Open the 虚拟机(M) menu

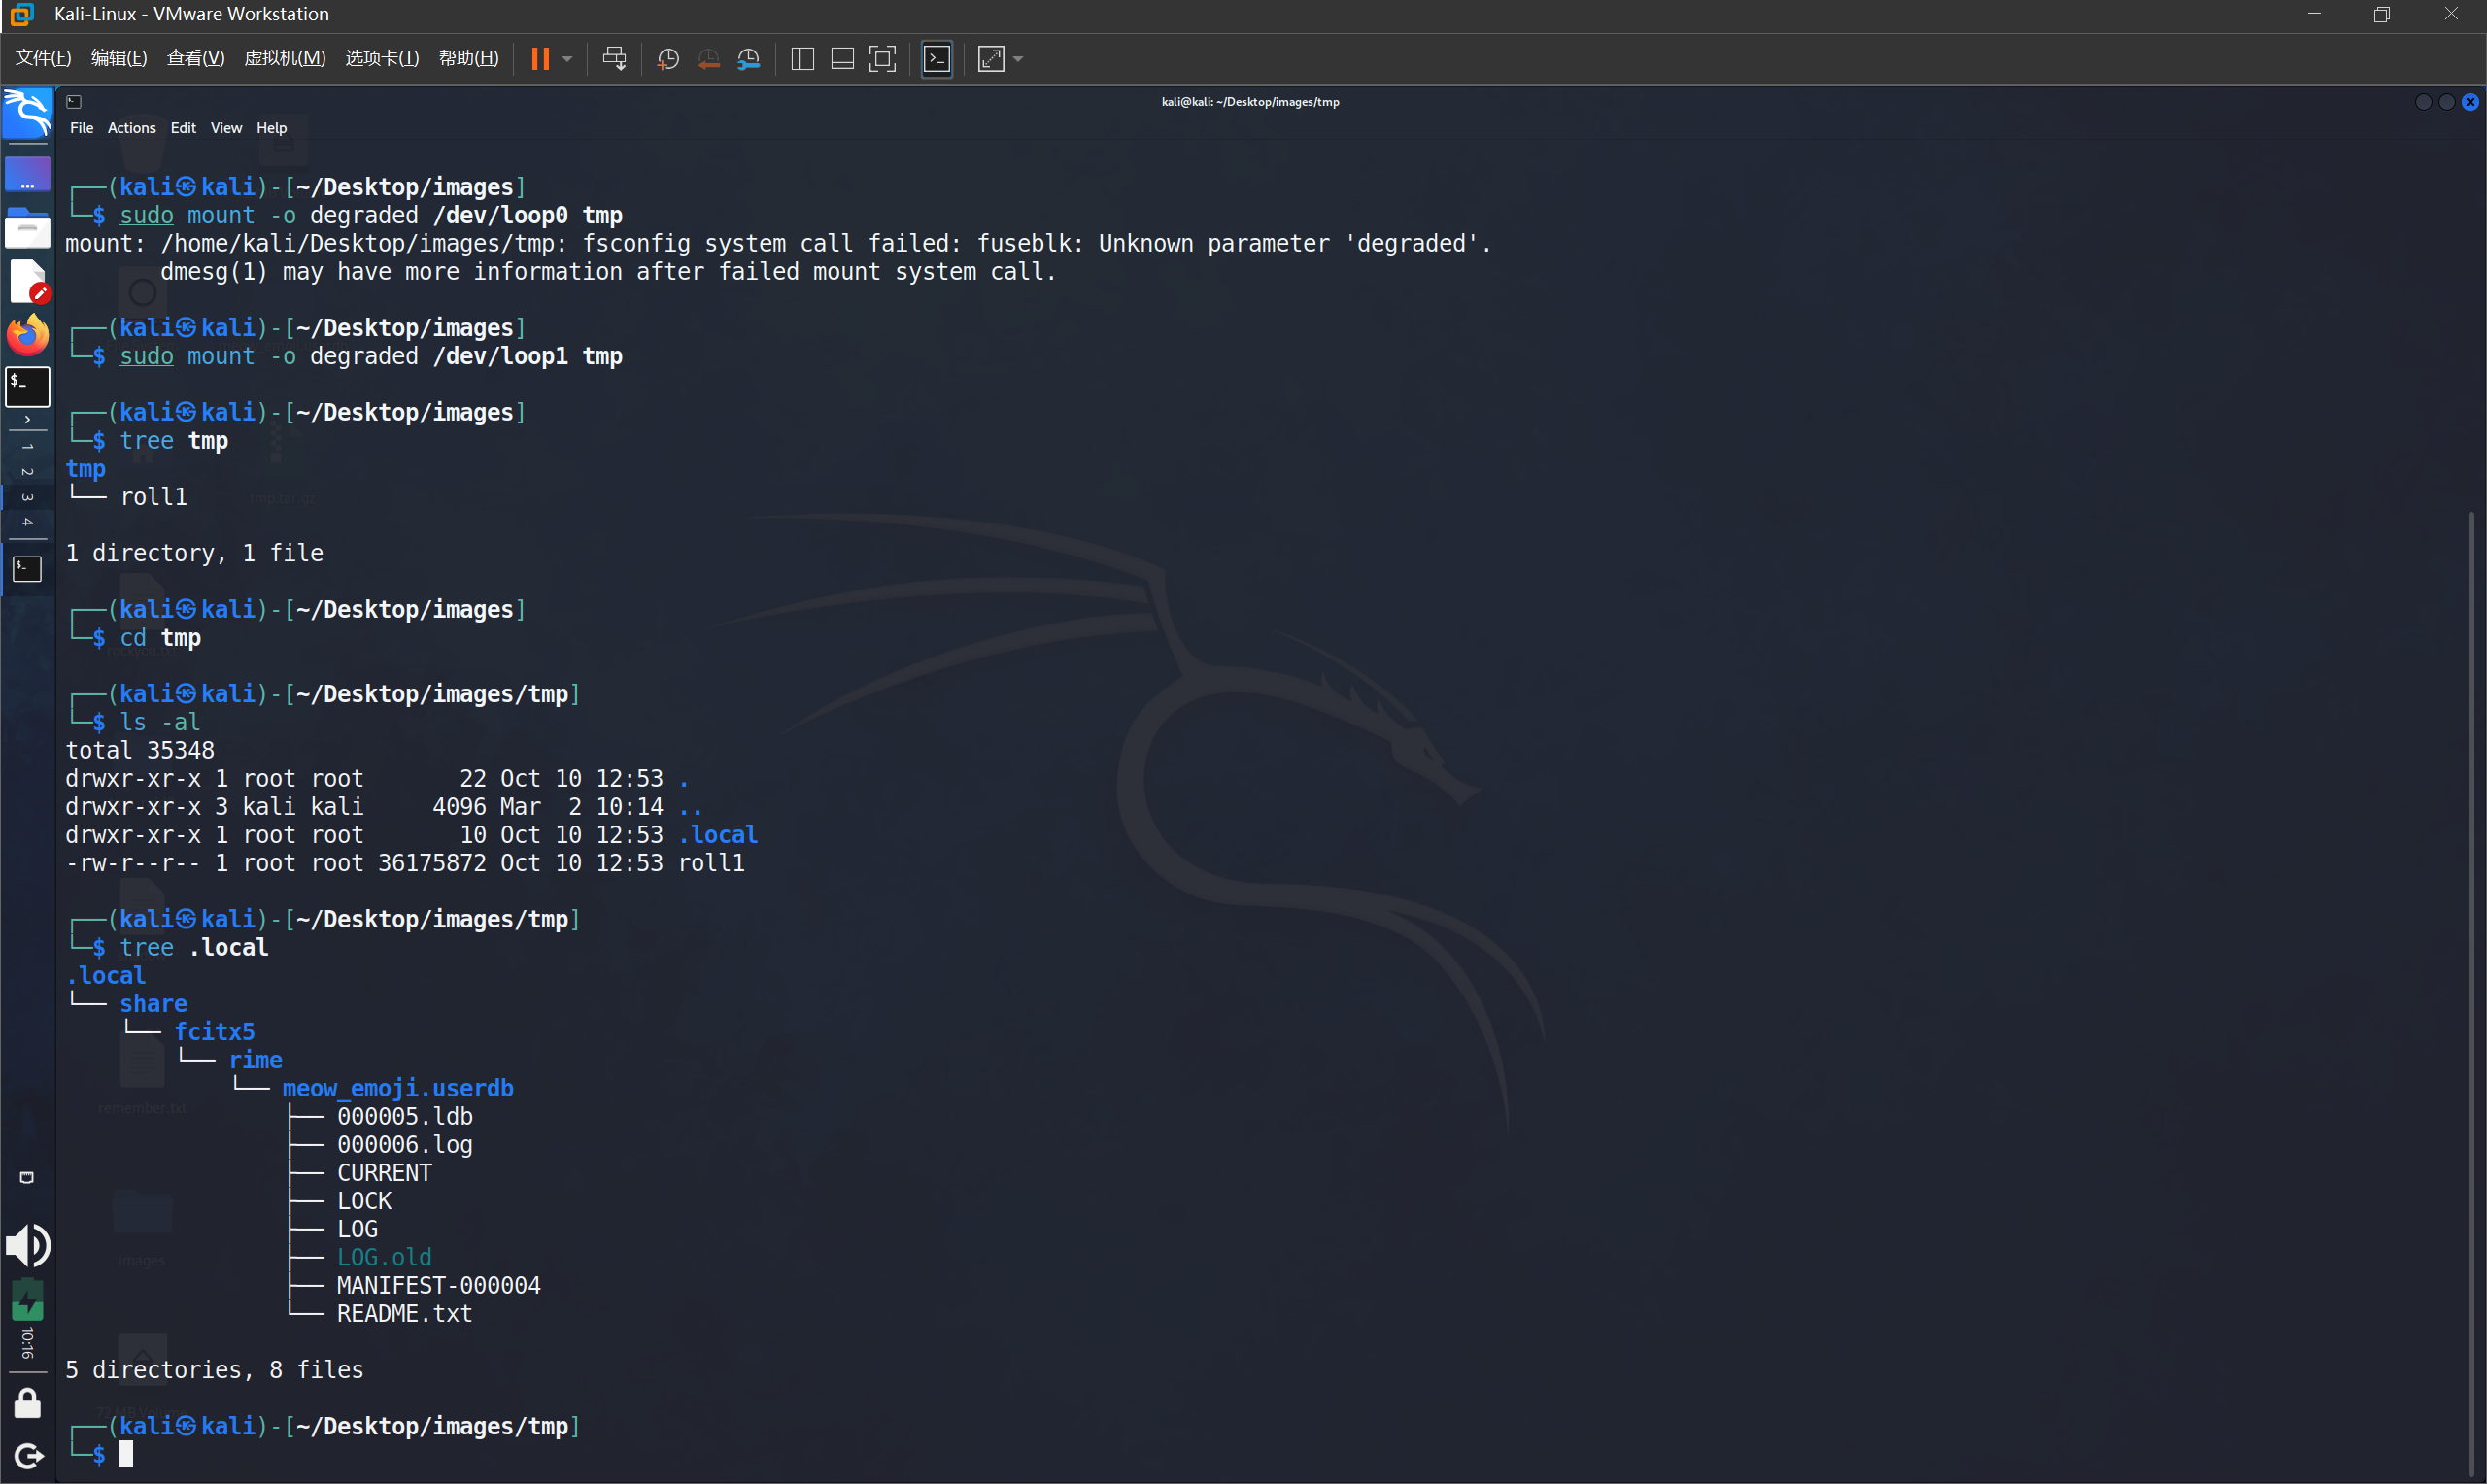pyautogui.click(x=285, y=58)
